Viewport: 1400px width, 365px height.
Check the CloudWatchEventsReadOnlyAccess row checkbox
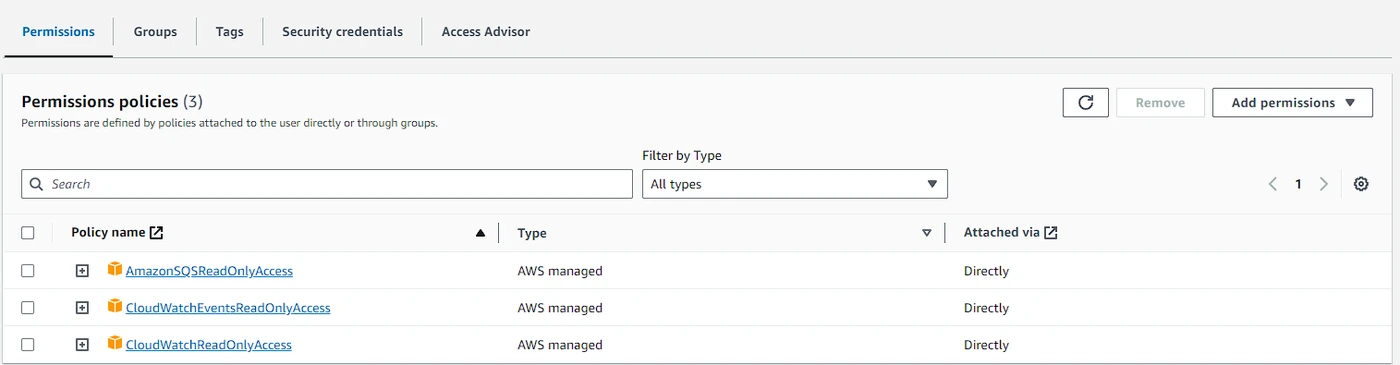click(x=28, y=308)
